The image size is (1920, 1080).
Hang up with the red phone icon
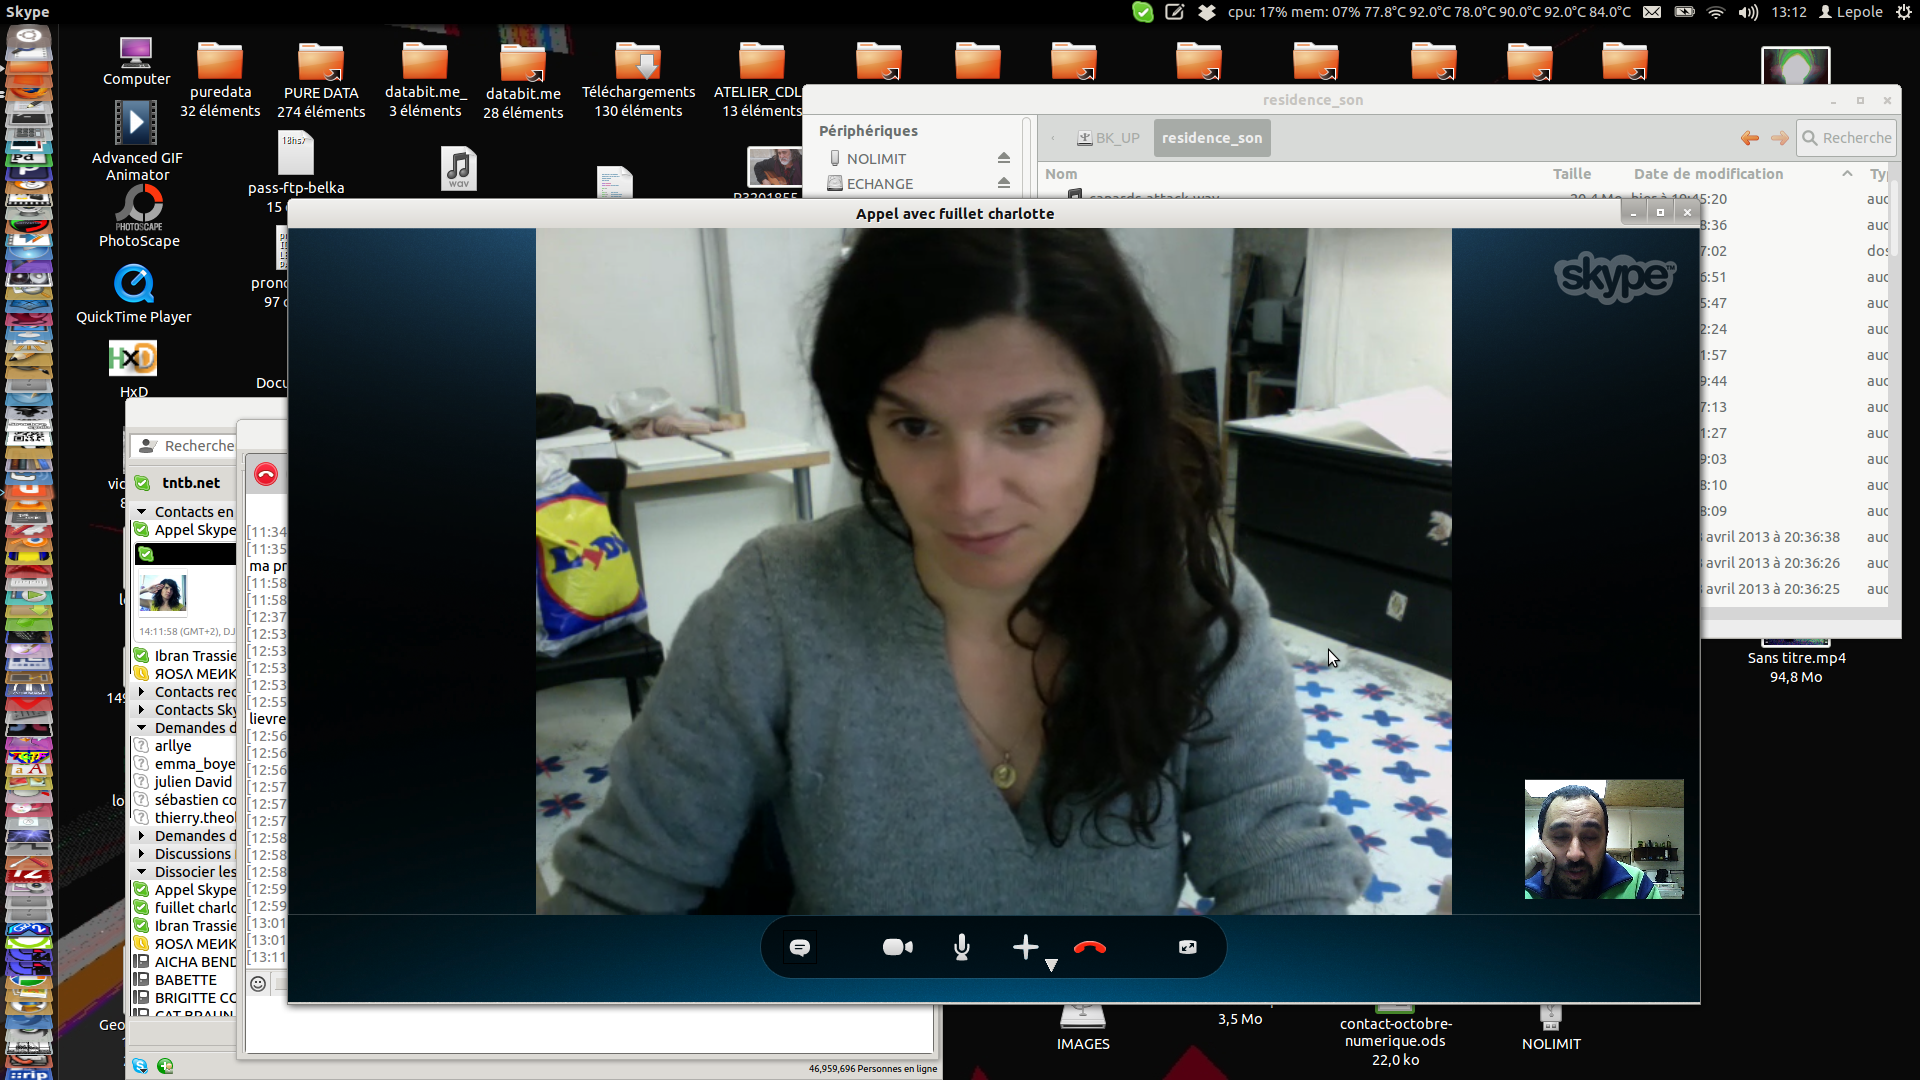tap(1089, 947)
